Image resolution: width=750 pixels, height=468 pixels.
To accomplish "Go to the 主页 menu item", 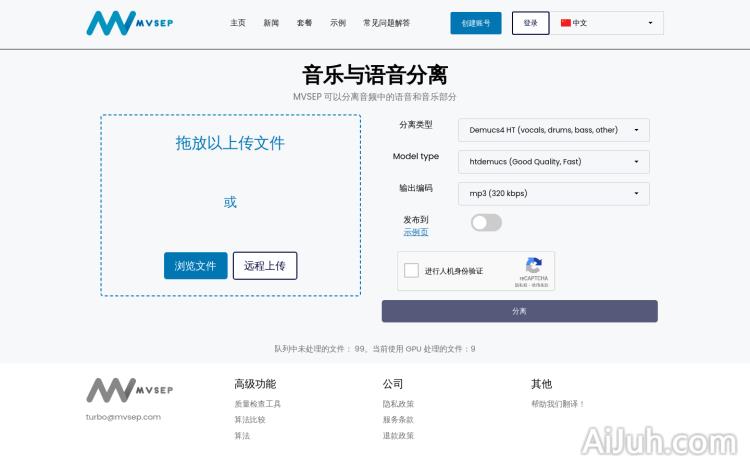I will 238,23.
